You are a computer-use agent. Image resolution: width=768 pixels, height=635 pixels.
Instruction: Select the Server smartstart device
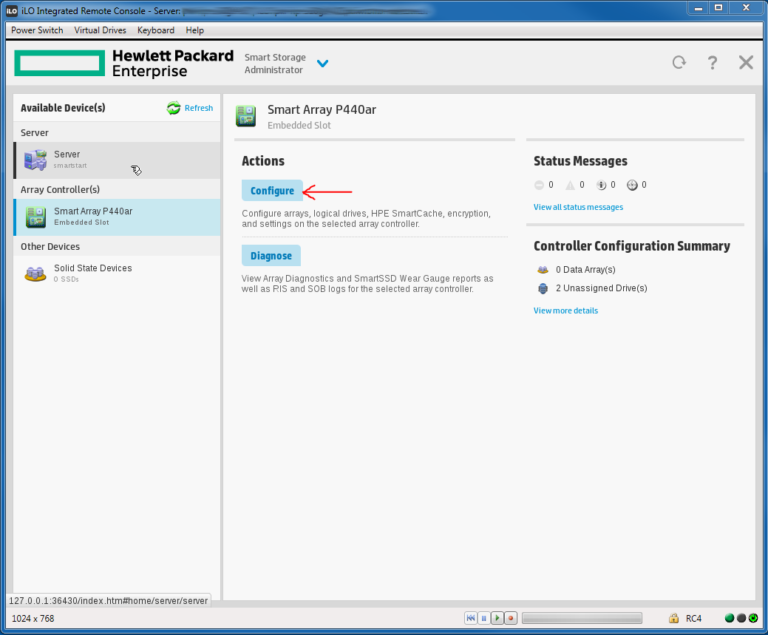[117, 160]
